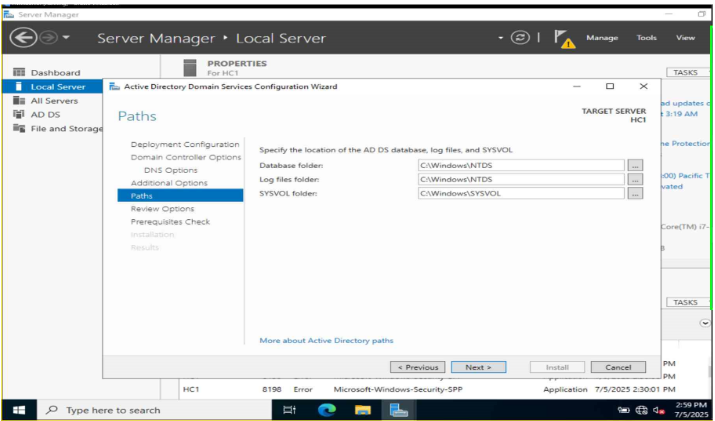Open the taskbar clock and date
Screen dimensions: 715x421
coord(693,410)
